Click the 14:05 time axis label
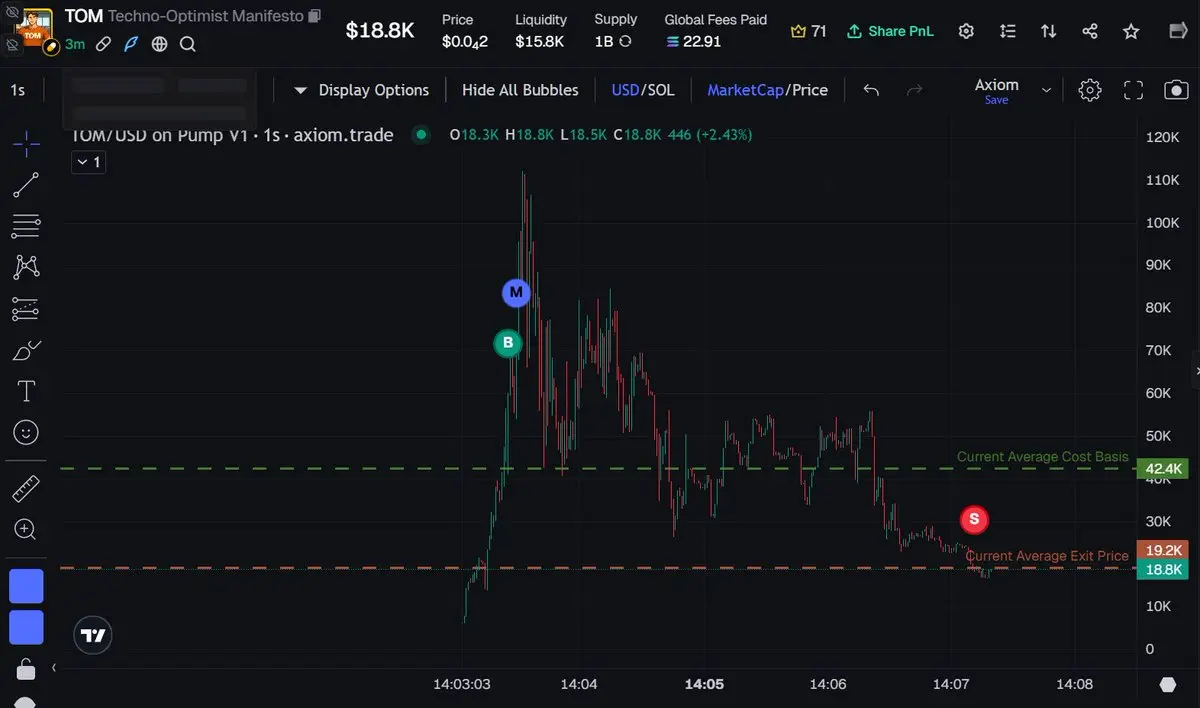 (704, 685)
